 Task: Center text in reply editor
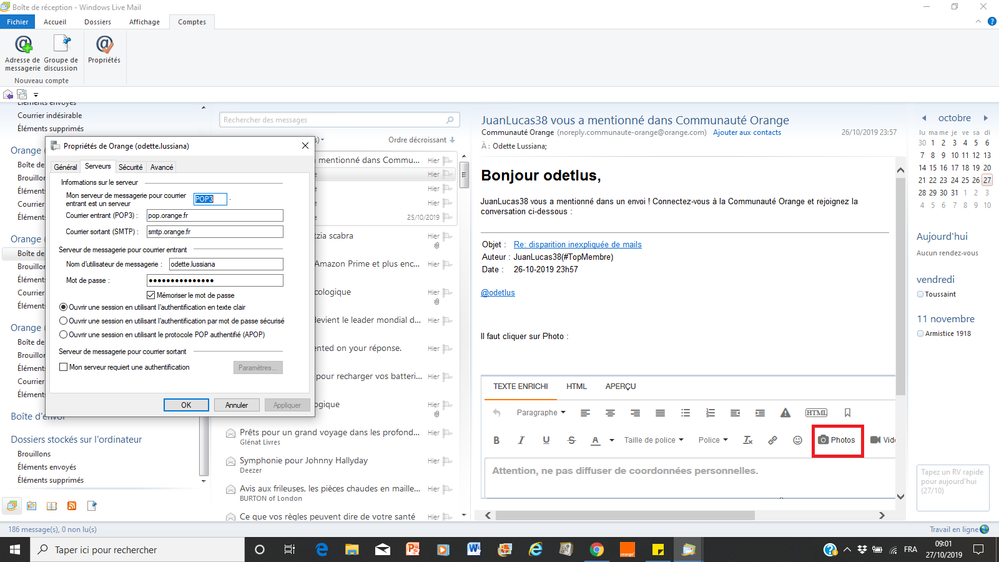[610, 413]
